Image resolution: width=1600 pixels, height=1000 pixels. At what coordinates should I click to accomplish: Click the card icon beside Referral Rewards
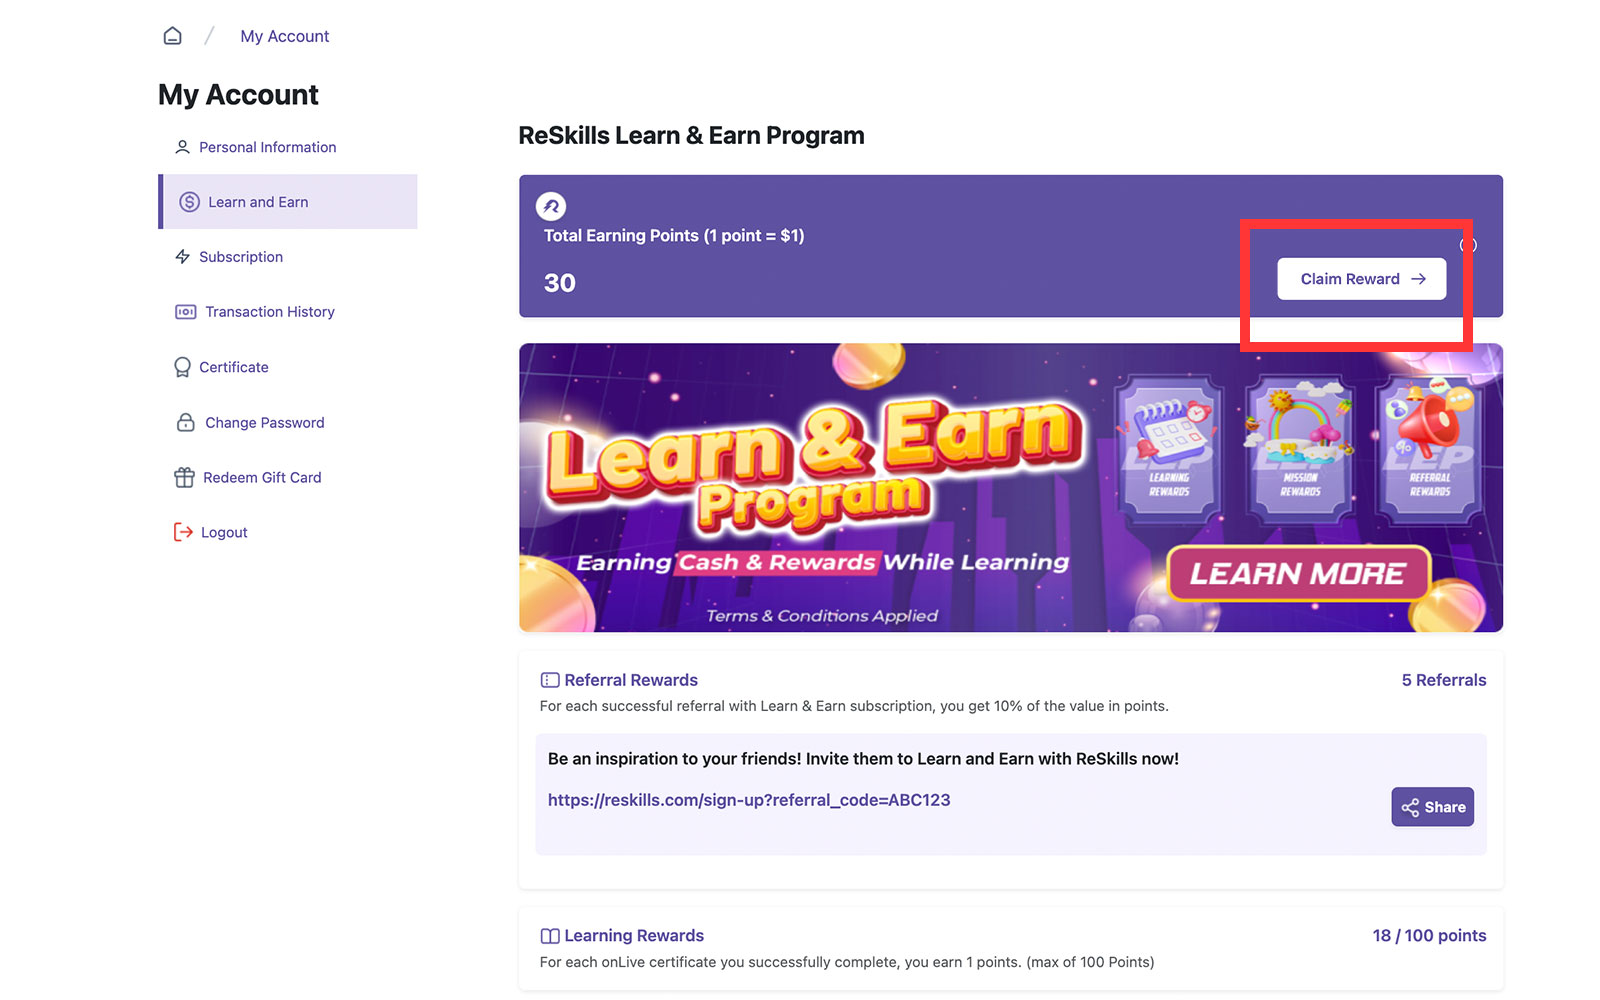pos(549,679)
